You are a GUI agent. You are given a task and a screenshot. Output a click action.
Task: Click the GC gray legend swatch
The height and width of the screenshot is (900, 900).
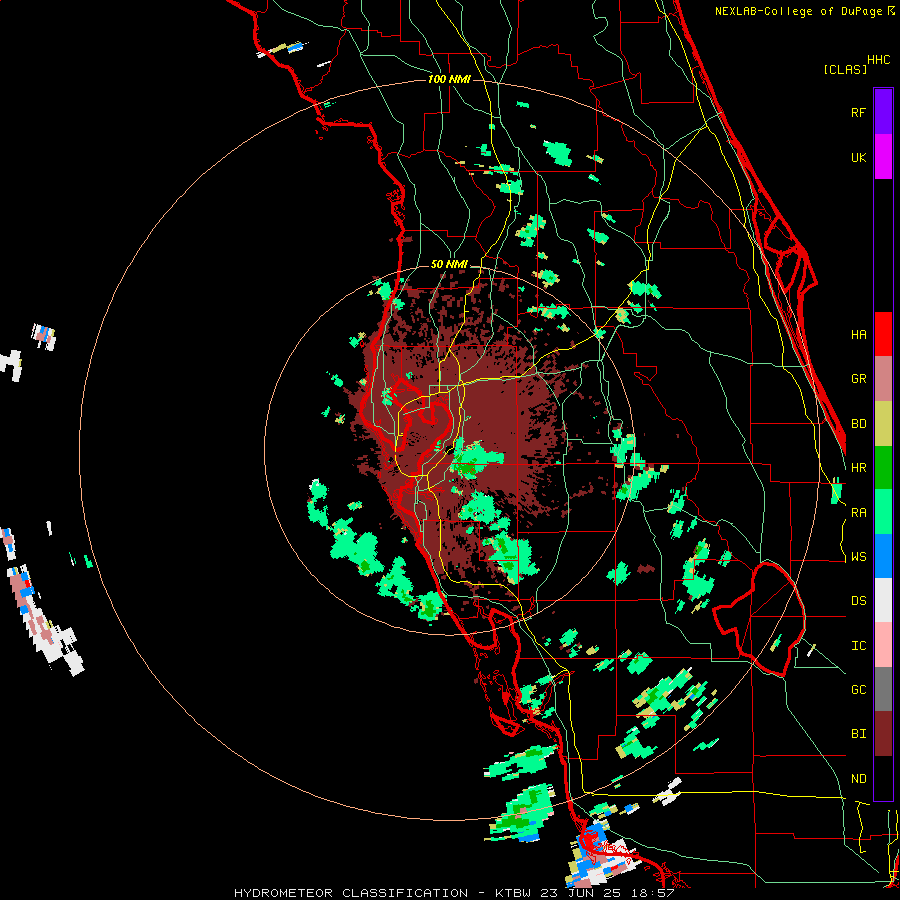(x=883, y=689)
